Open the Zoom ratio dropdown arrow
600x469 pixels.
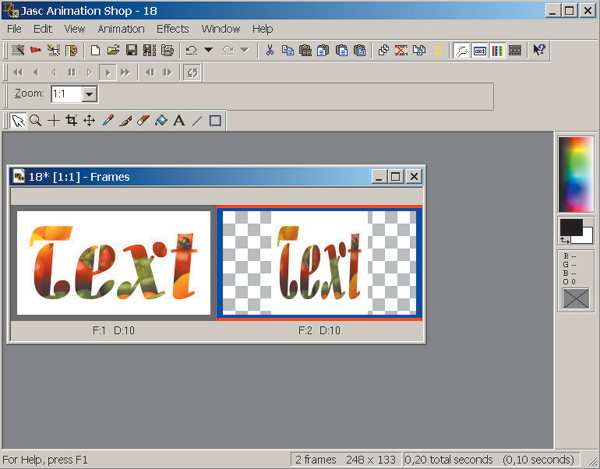(90, 94)
